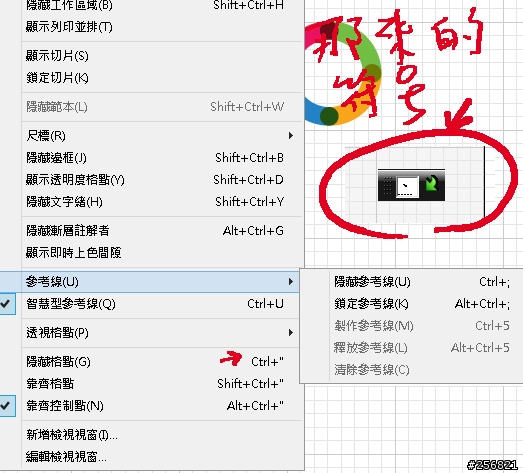Viewport: 523px width, 473px height.
Task: Select 顯示即時上色間隙 option
Action: pyautogui.click(x=162, y=253)
